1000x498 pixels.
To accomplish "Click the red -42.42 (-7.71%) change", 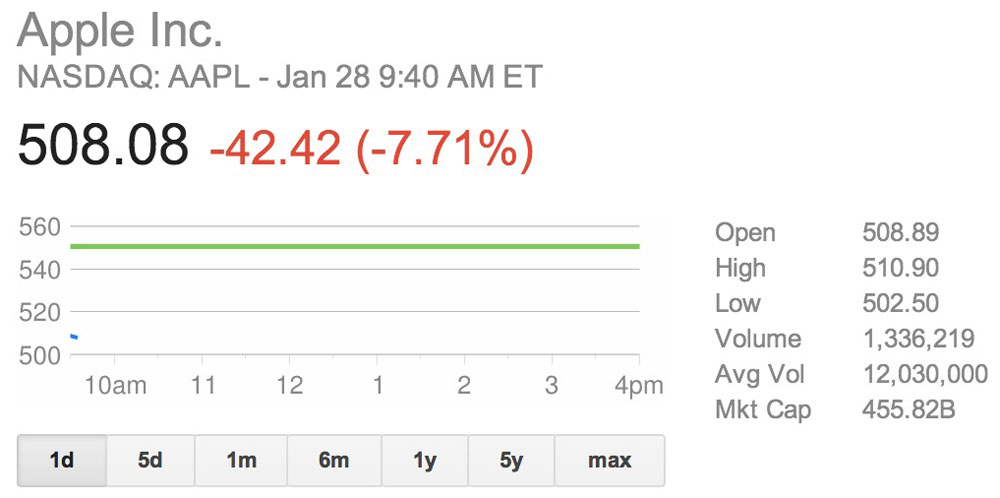I will pos(371,148).
